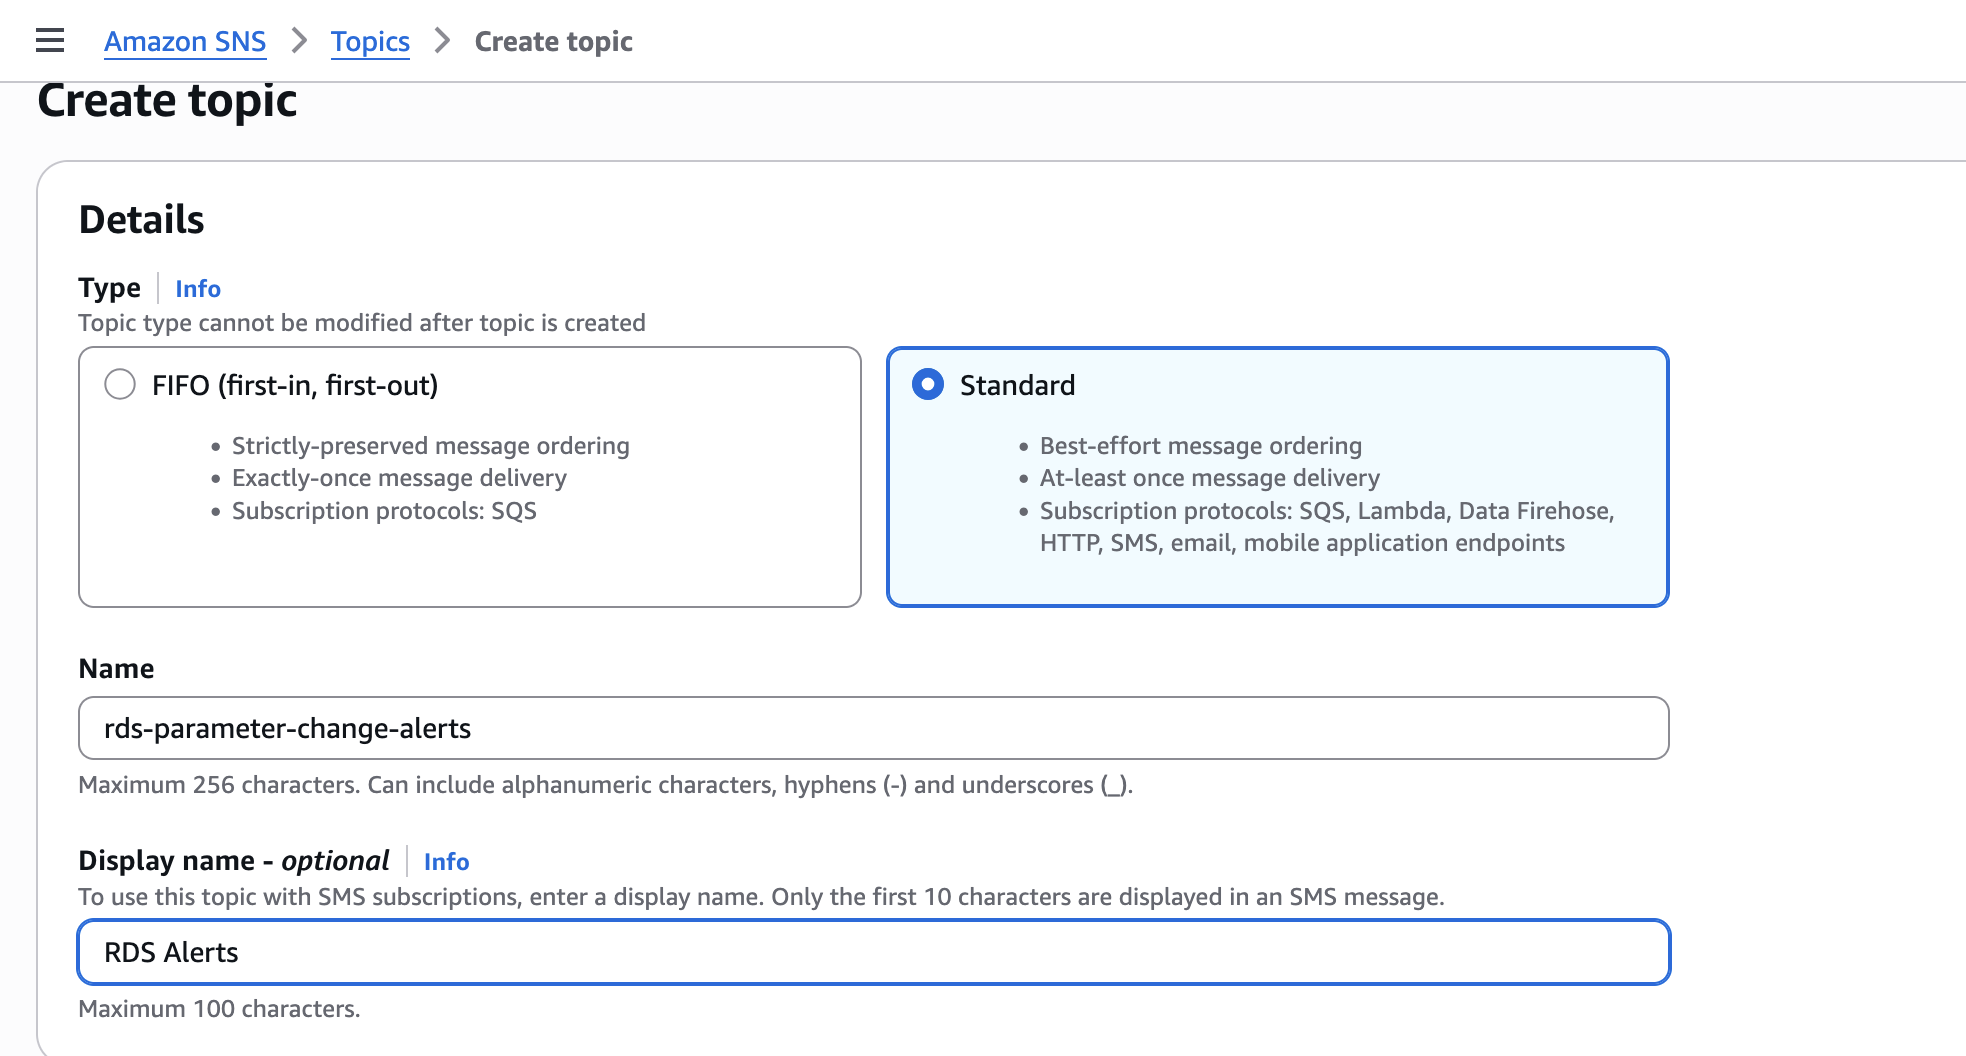The height and width of the screenshot is (1056, 1966).
Task: Click the Details section heading
Action: coord(140,219)
